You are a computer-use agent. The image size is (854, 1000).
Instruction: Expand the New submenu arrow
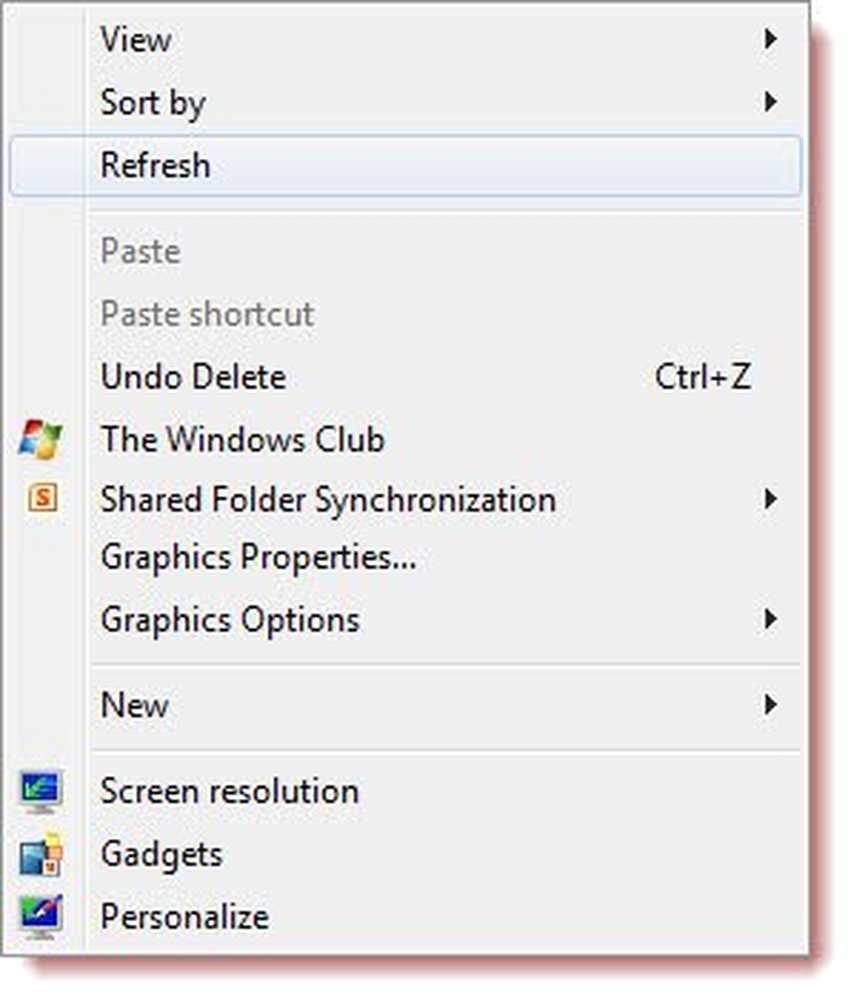pos(769,705)
